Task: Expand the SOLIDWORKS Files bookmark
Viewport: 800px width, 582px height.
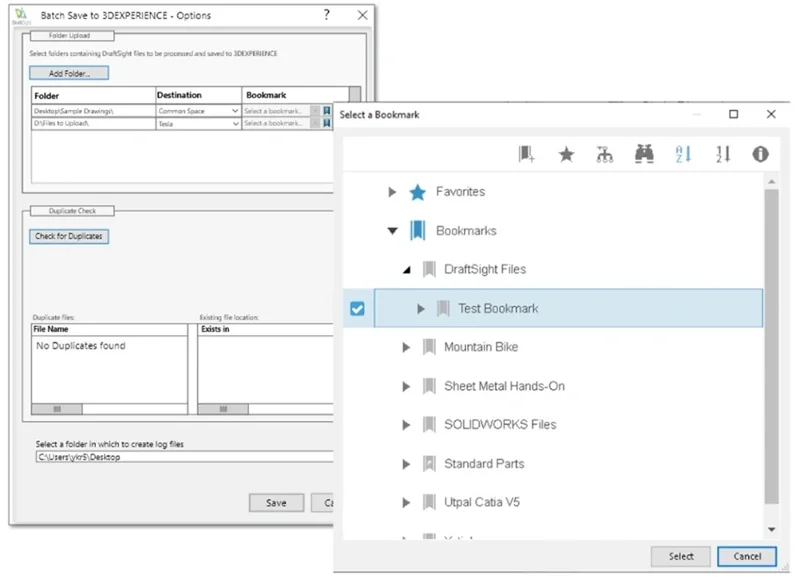Action: tap(406, 424)
